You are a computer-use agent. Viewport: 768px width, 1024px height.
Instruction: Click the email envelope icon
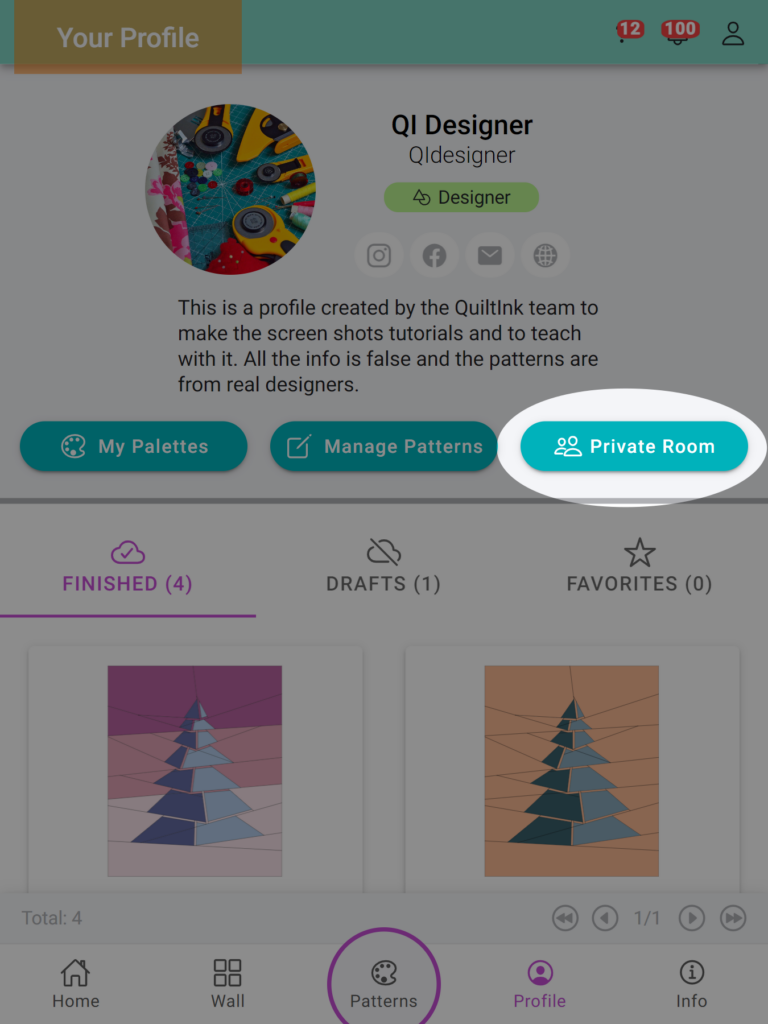point(490,255)
